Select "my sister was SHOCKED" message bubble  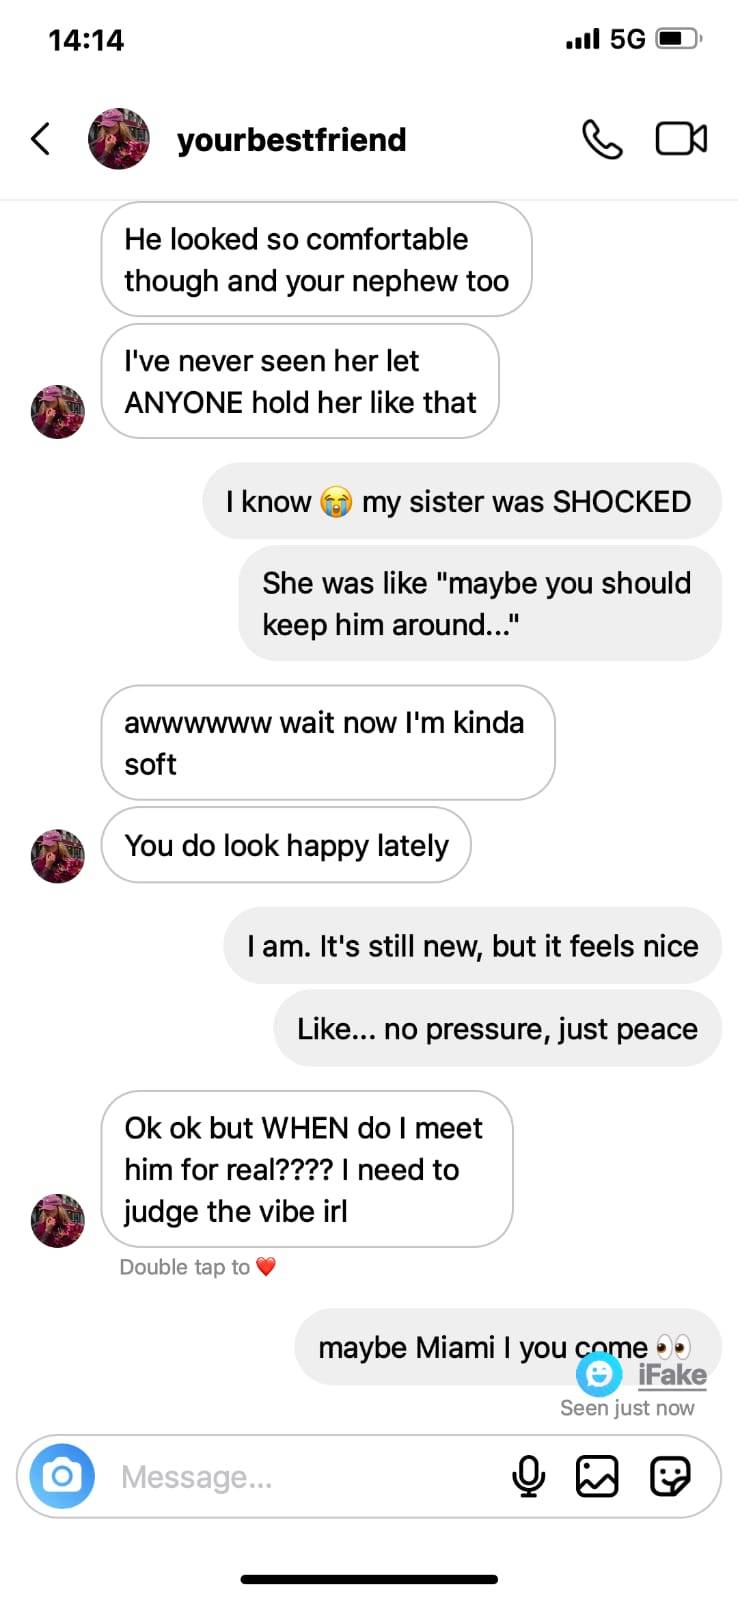tap(461, 501)
